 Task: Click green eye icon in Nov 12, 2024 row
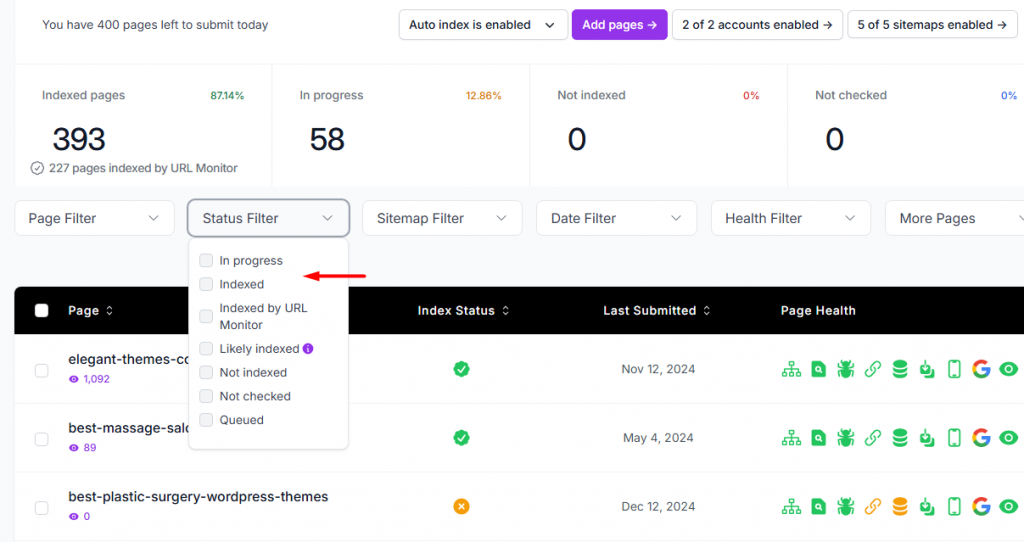[x=1008, y=370]
